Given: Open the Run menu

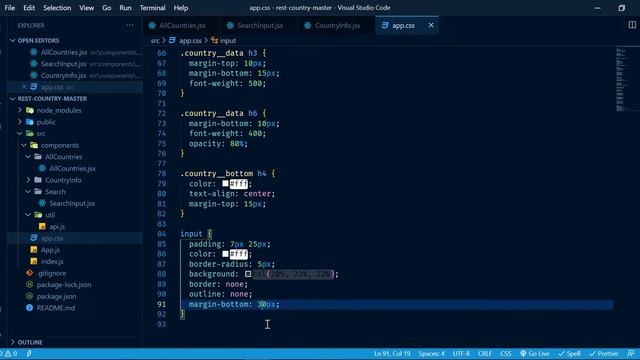Looking at the screenshot, I should click(125, 8).
